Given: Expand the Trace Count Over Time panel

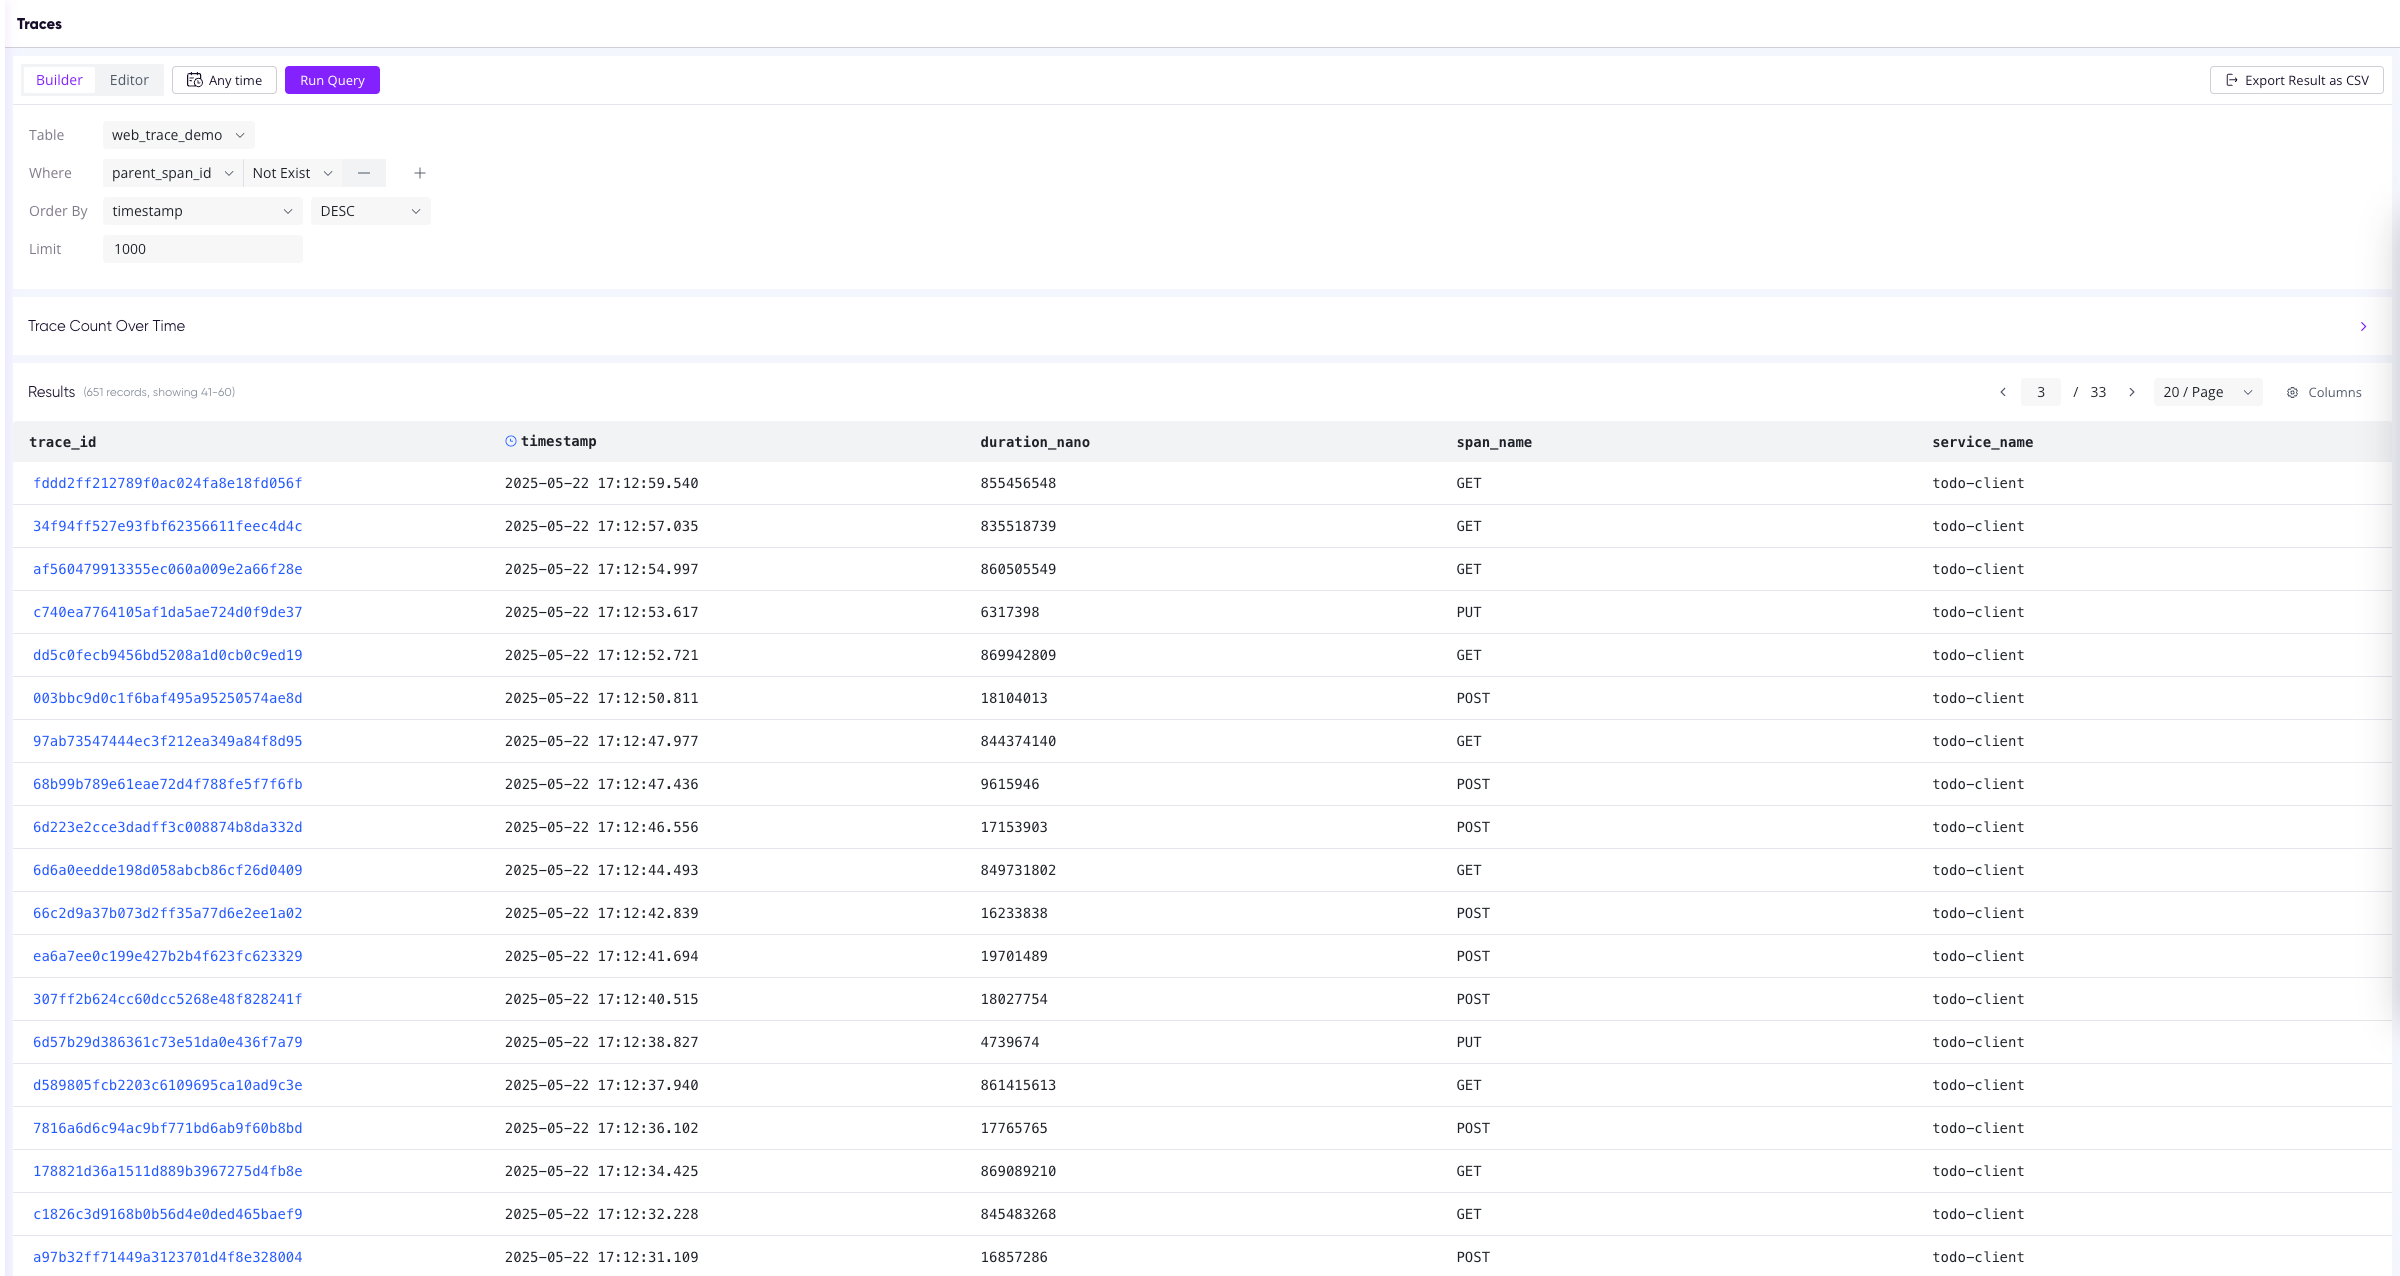Looking at the screenshot, I should 2363,326.
